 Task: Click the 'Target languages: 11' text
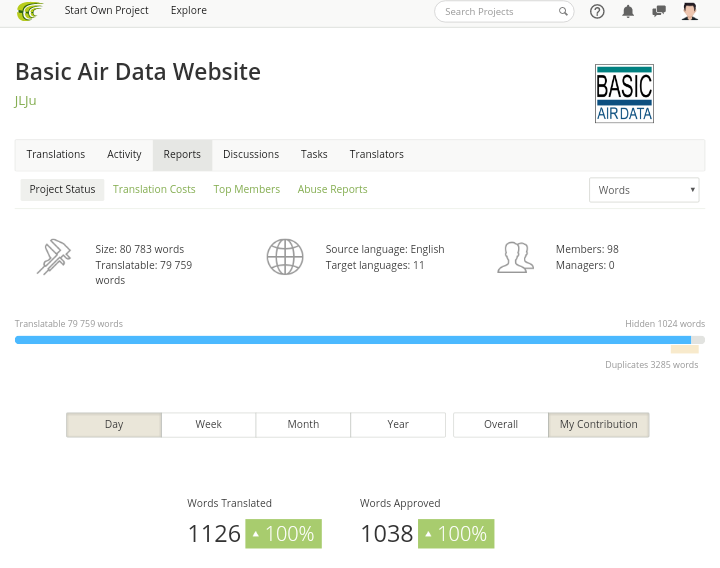click(375, 265)
